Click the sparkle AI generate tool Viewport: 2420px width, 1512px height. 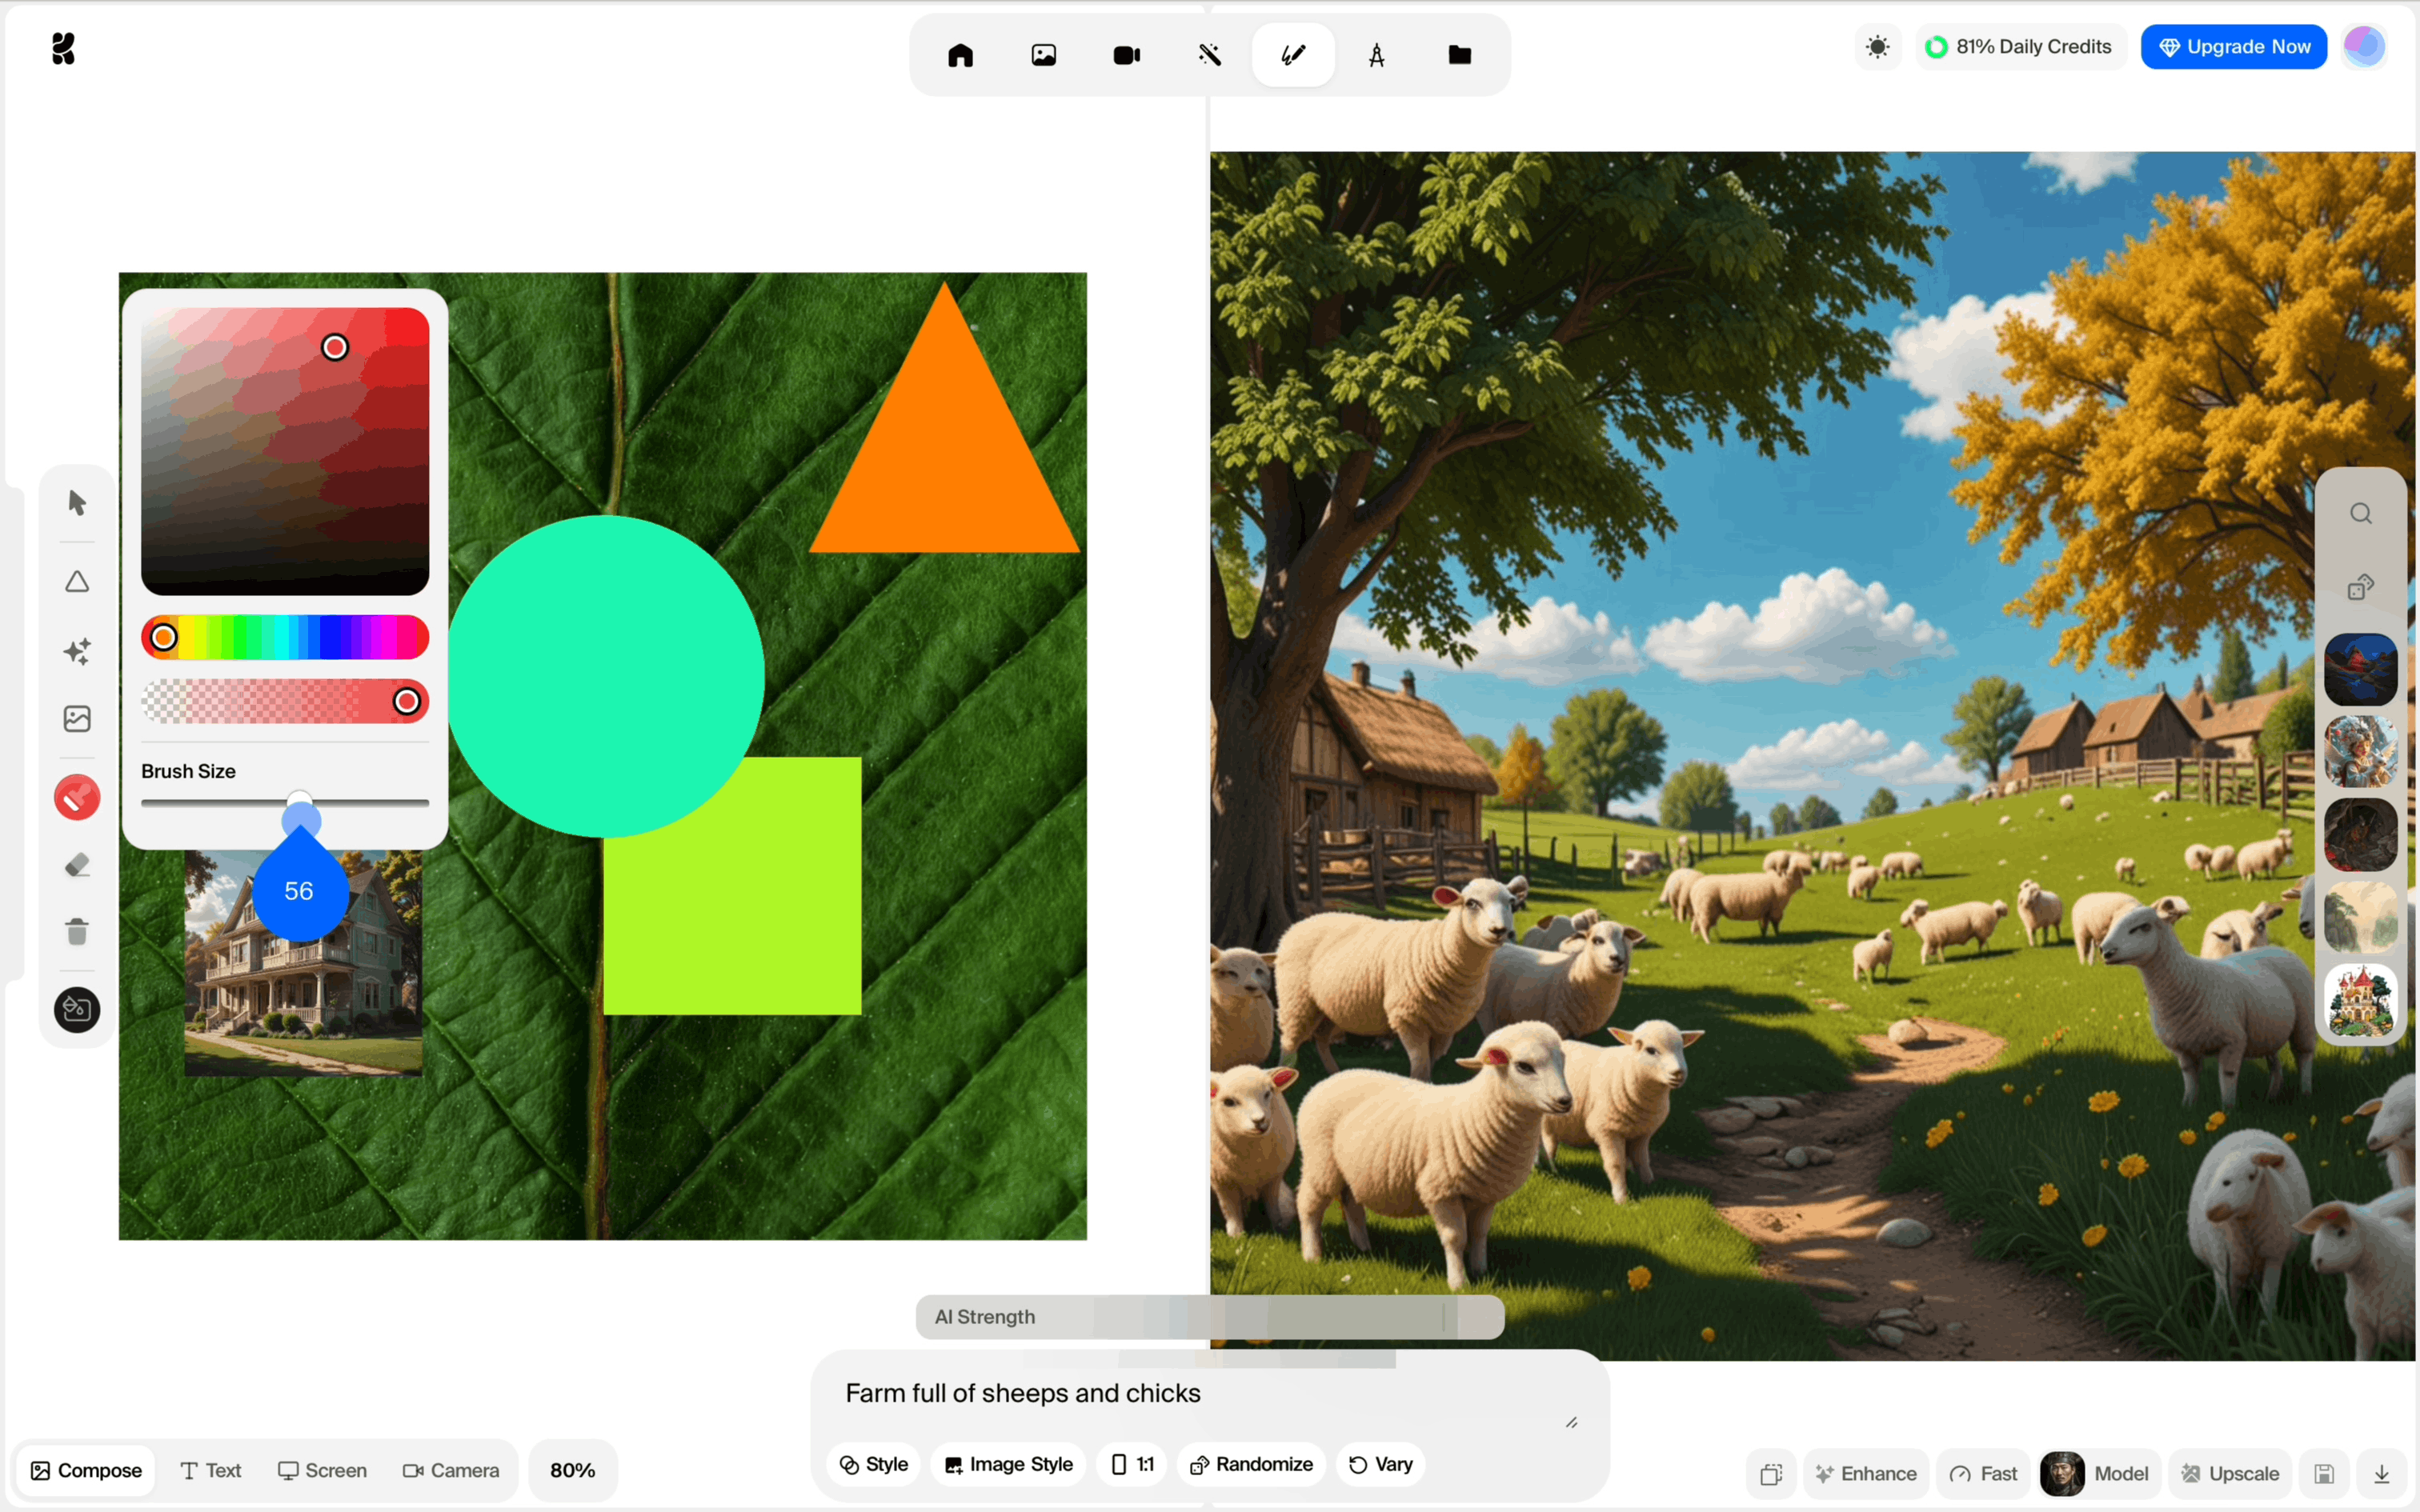(x=77, y=651)
